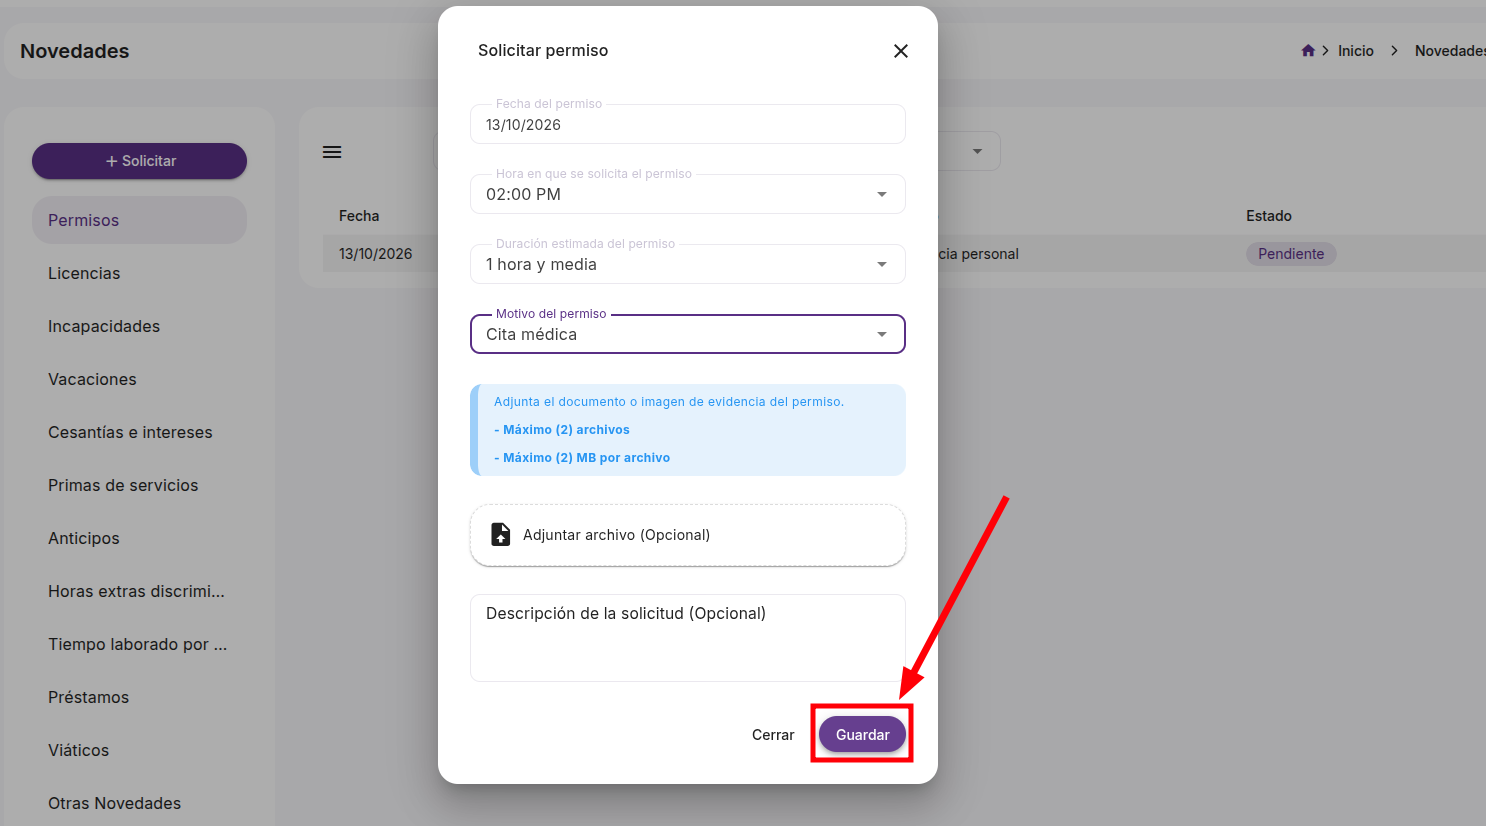The width and height of the screenshot is (1486, 826).
Task: Click the Inicio breadcrumb link
Action: [1356, 51]
